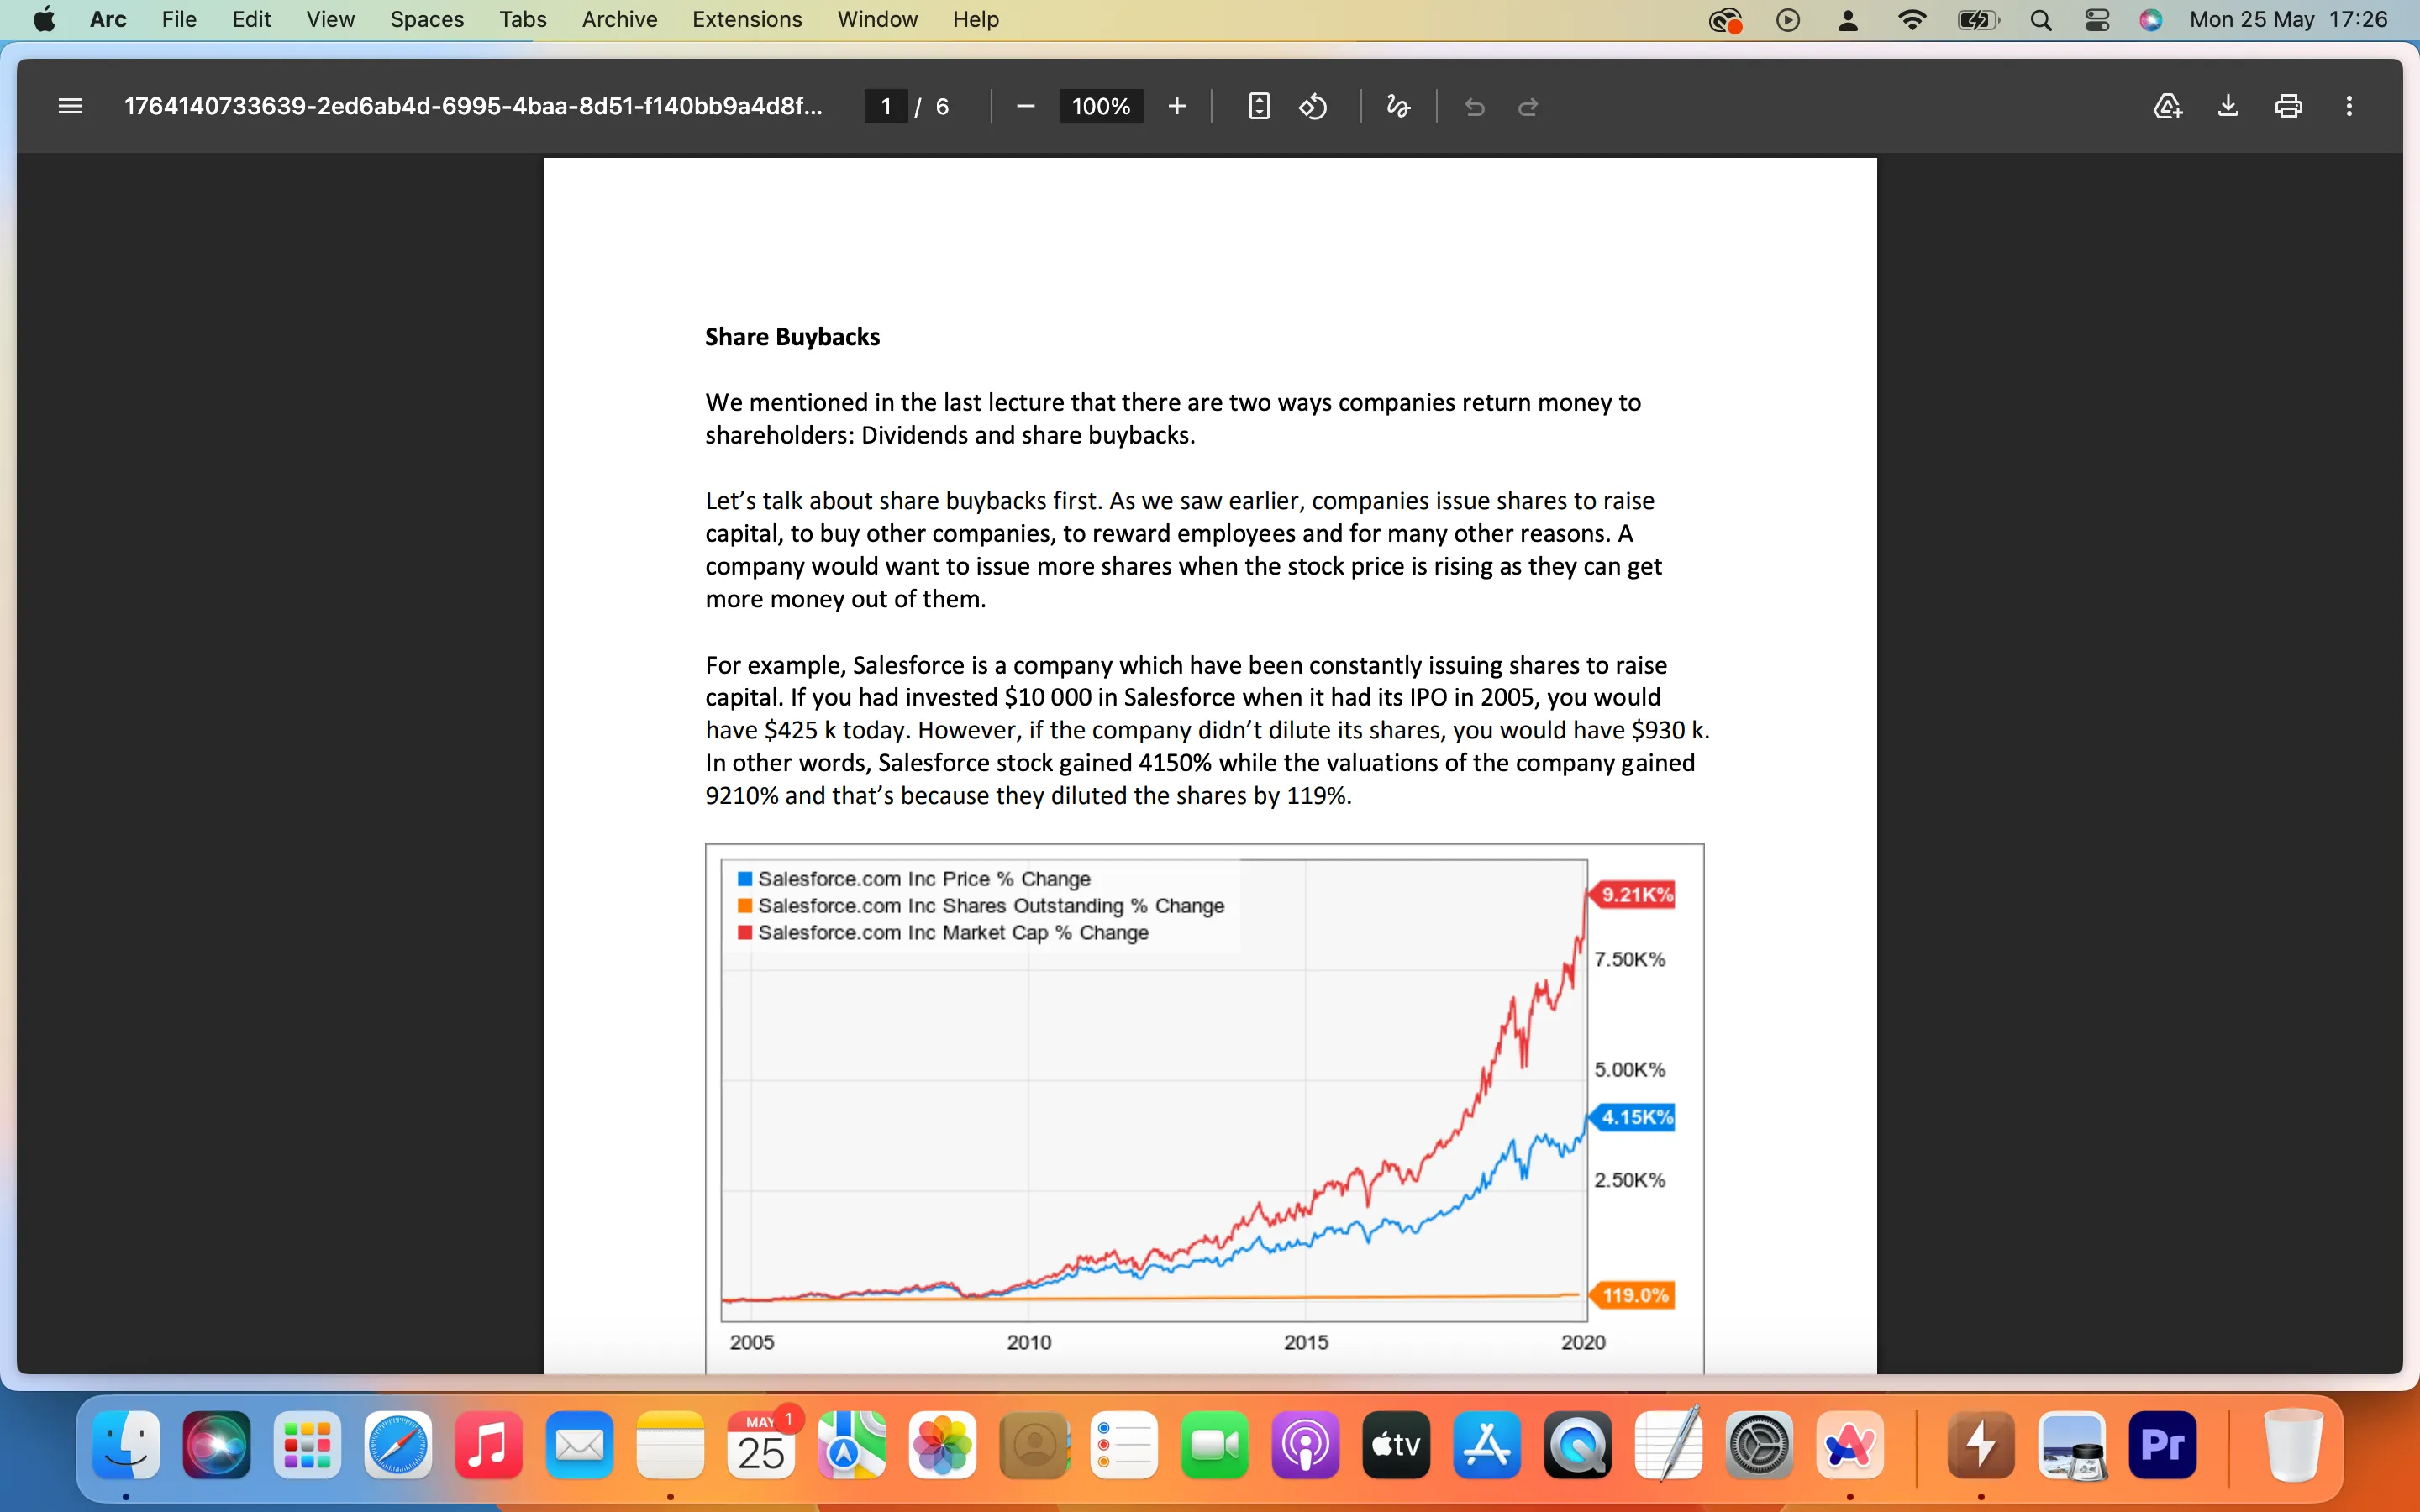Image resolution: width=2420 pixels, height=1512 pixels.
Task: Open Finder from the dock
Action: (126, 1444)
